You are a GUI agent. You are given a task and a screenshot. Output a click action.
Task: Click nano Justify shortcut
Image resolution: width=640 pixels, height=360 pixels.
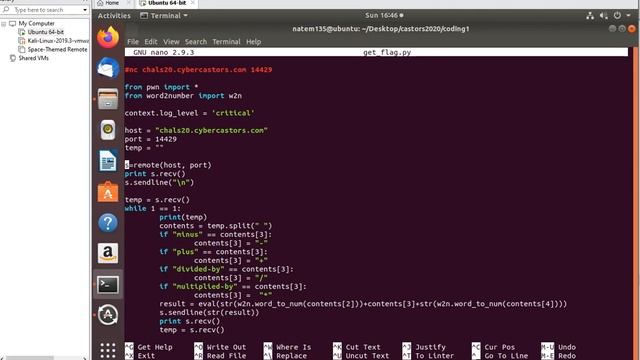424,347
